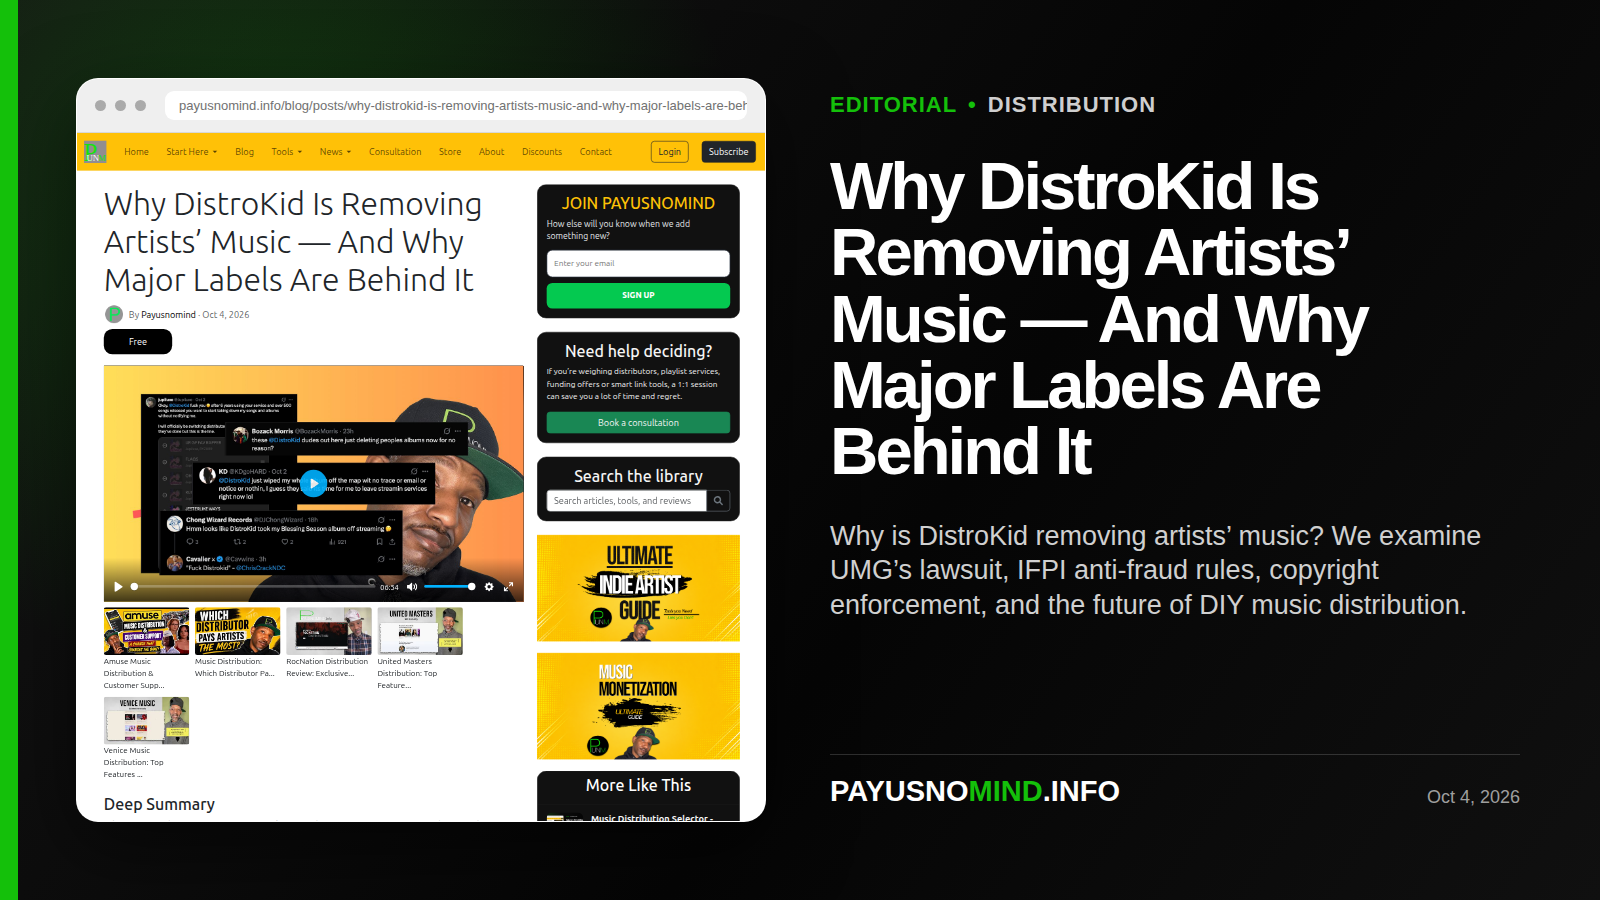Play the video from the control bar

(x=118, y=587)
